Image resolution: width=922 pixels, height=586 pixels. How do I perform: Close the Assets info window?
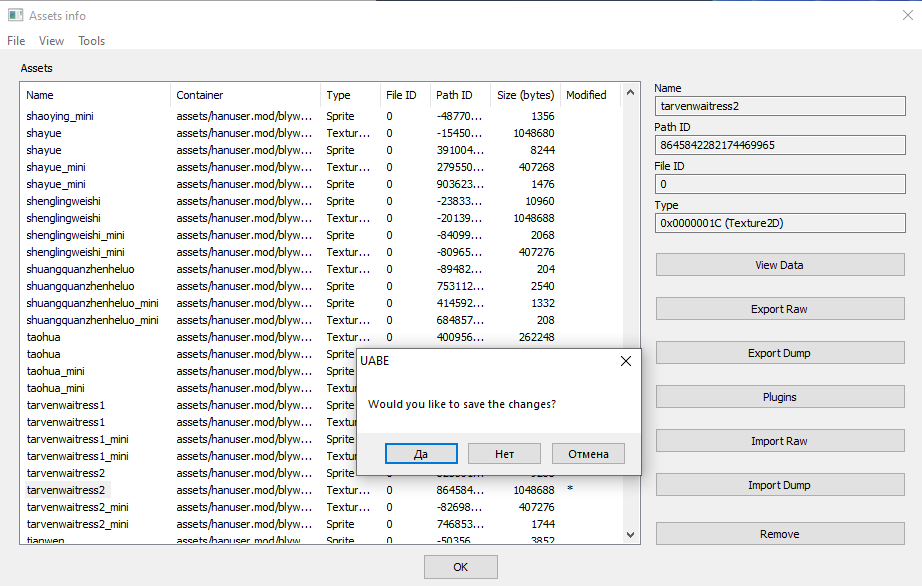click(x=908, y=15)
